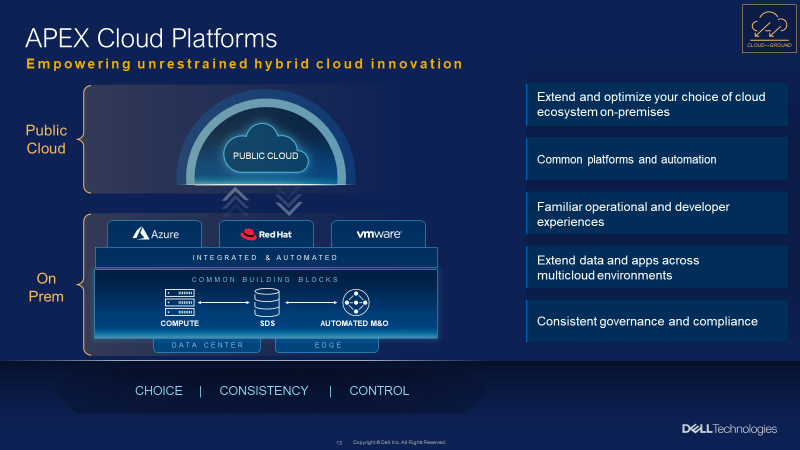This screenshot has width=800, height=450.
Task: Click the CONSISTENCY label
Action: (x=264, y=391)
